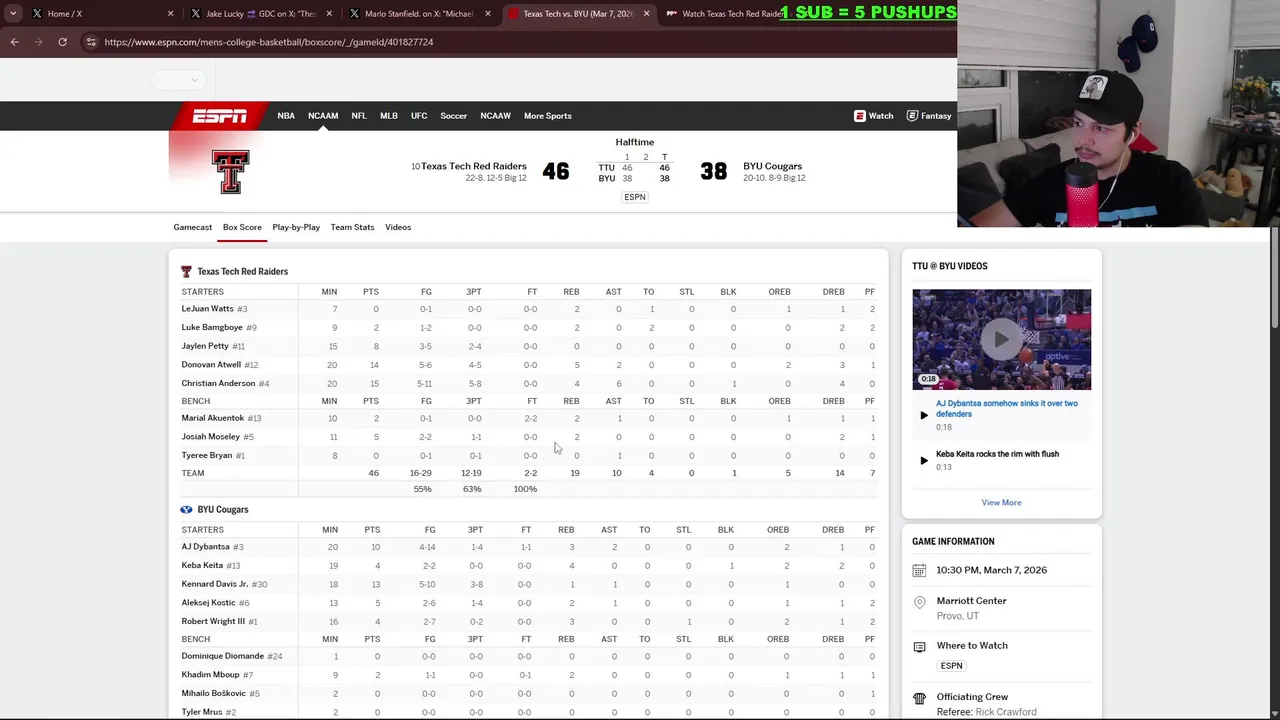Switch to the Gamecast tab
Image resolution: width=1280 pixels, height=720 pixels.
tap(193, 227)
